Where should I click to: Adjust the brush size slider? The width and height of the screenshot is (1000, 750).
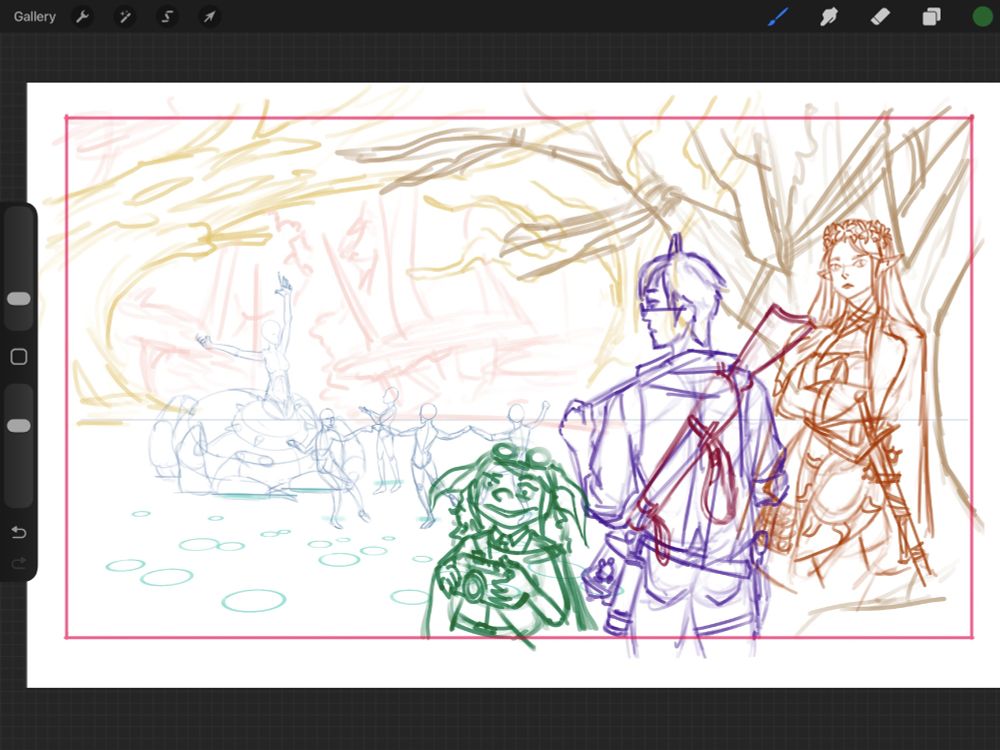point(18,298)
